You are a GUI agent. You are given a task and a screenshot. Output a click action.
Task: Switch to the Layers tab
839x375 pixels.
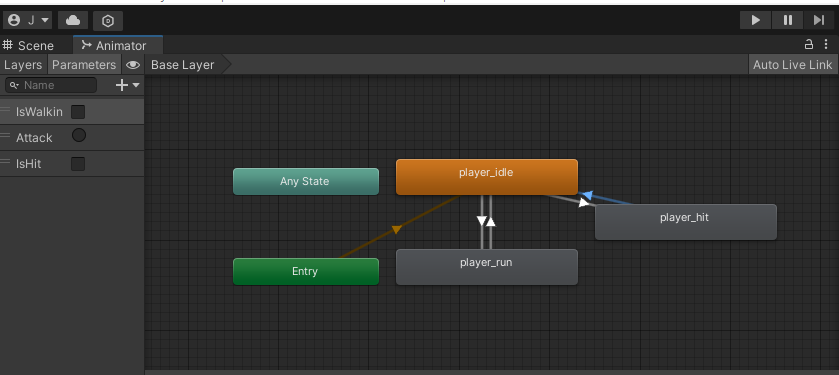(x=23, y=65)
